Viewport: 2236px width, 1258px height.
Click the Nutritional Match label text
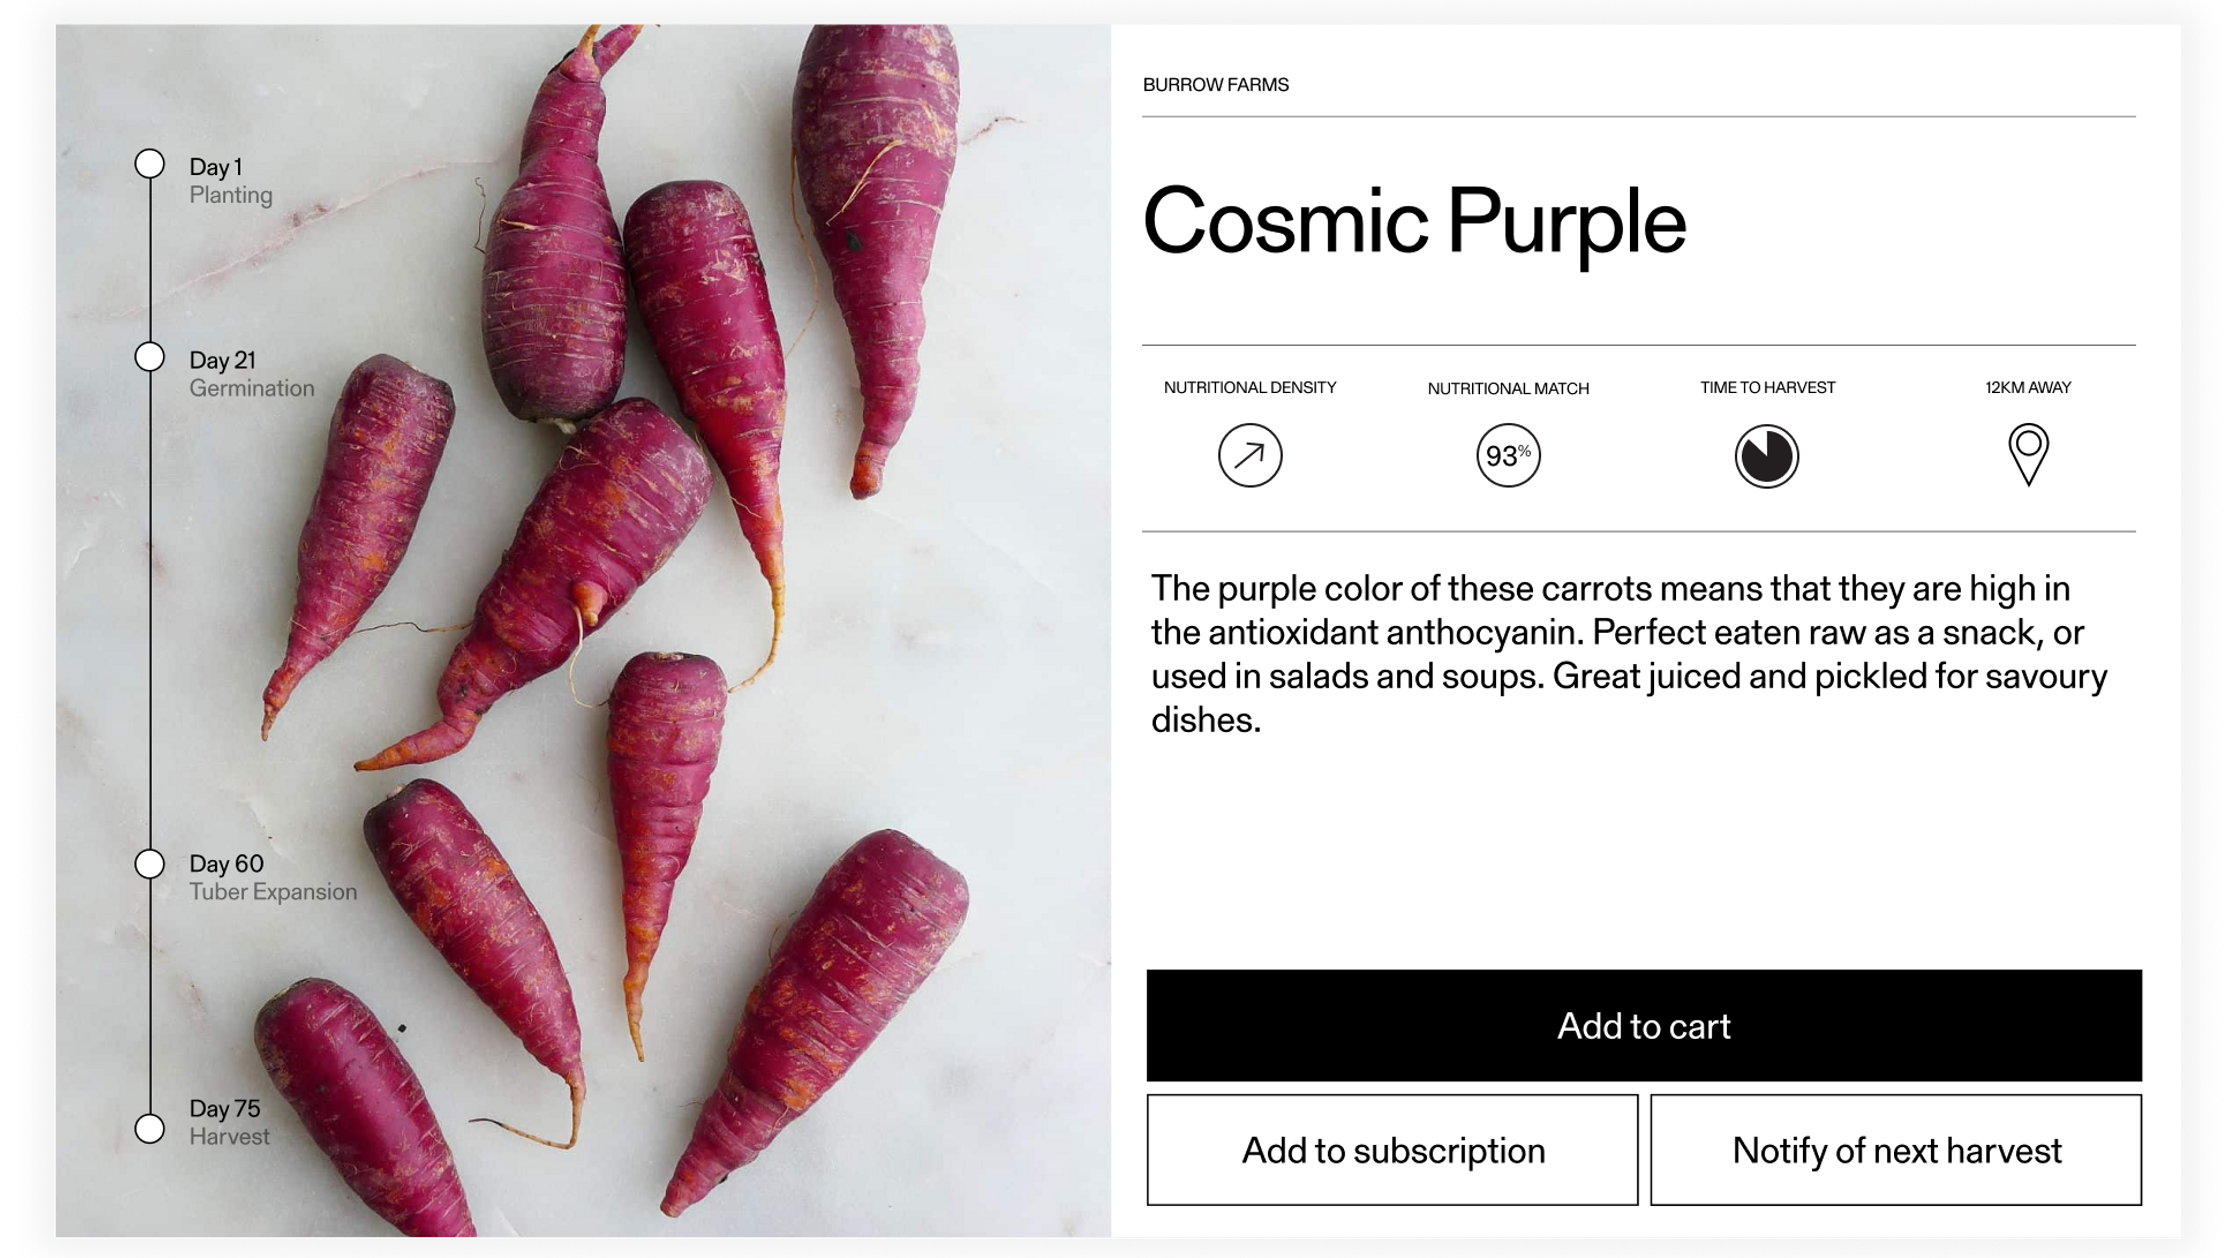pyautogui.click(x=1508, y=388)
